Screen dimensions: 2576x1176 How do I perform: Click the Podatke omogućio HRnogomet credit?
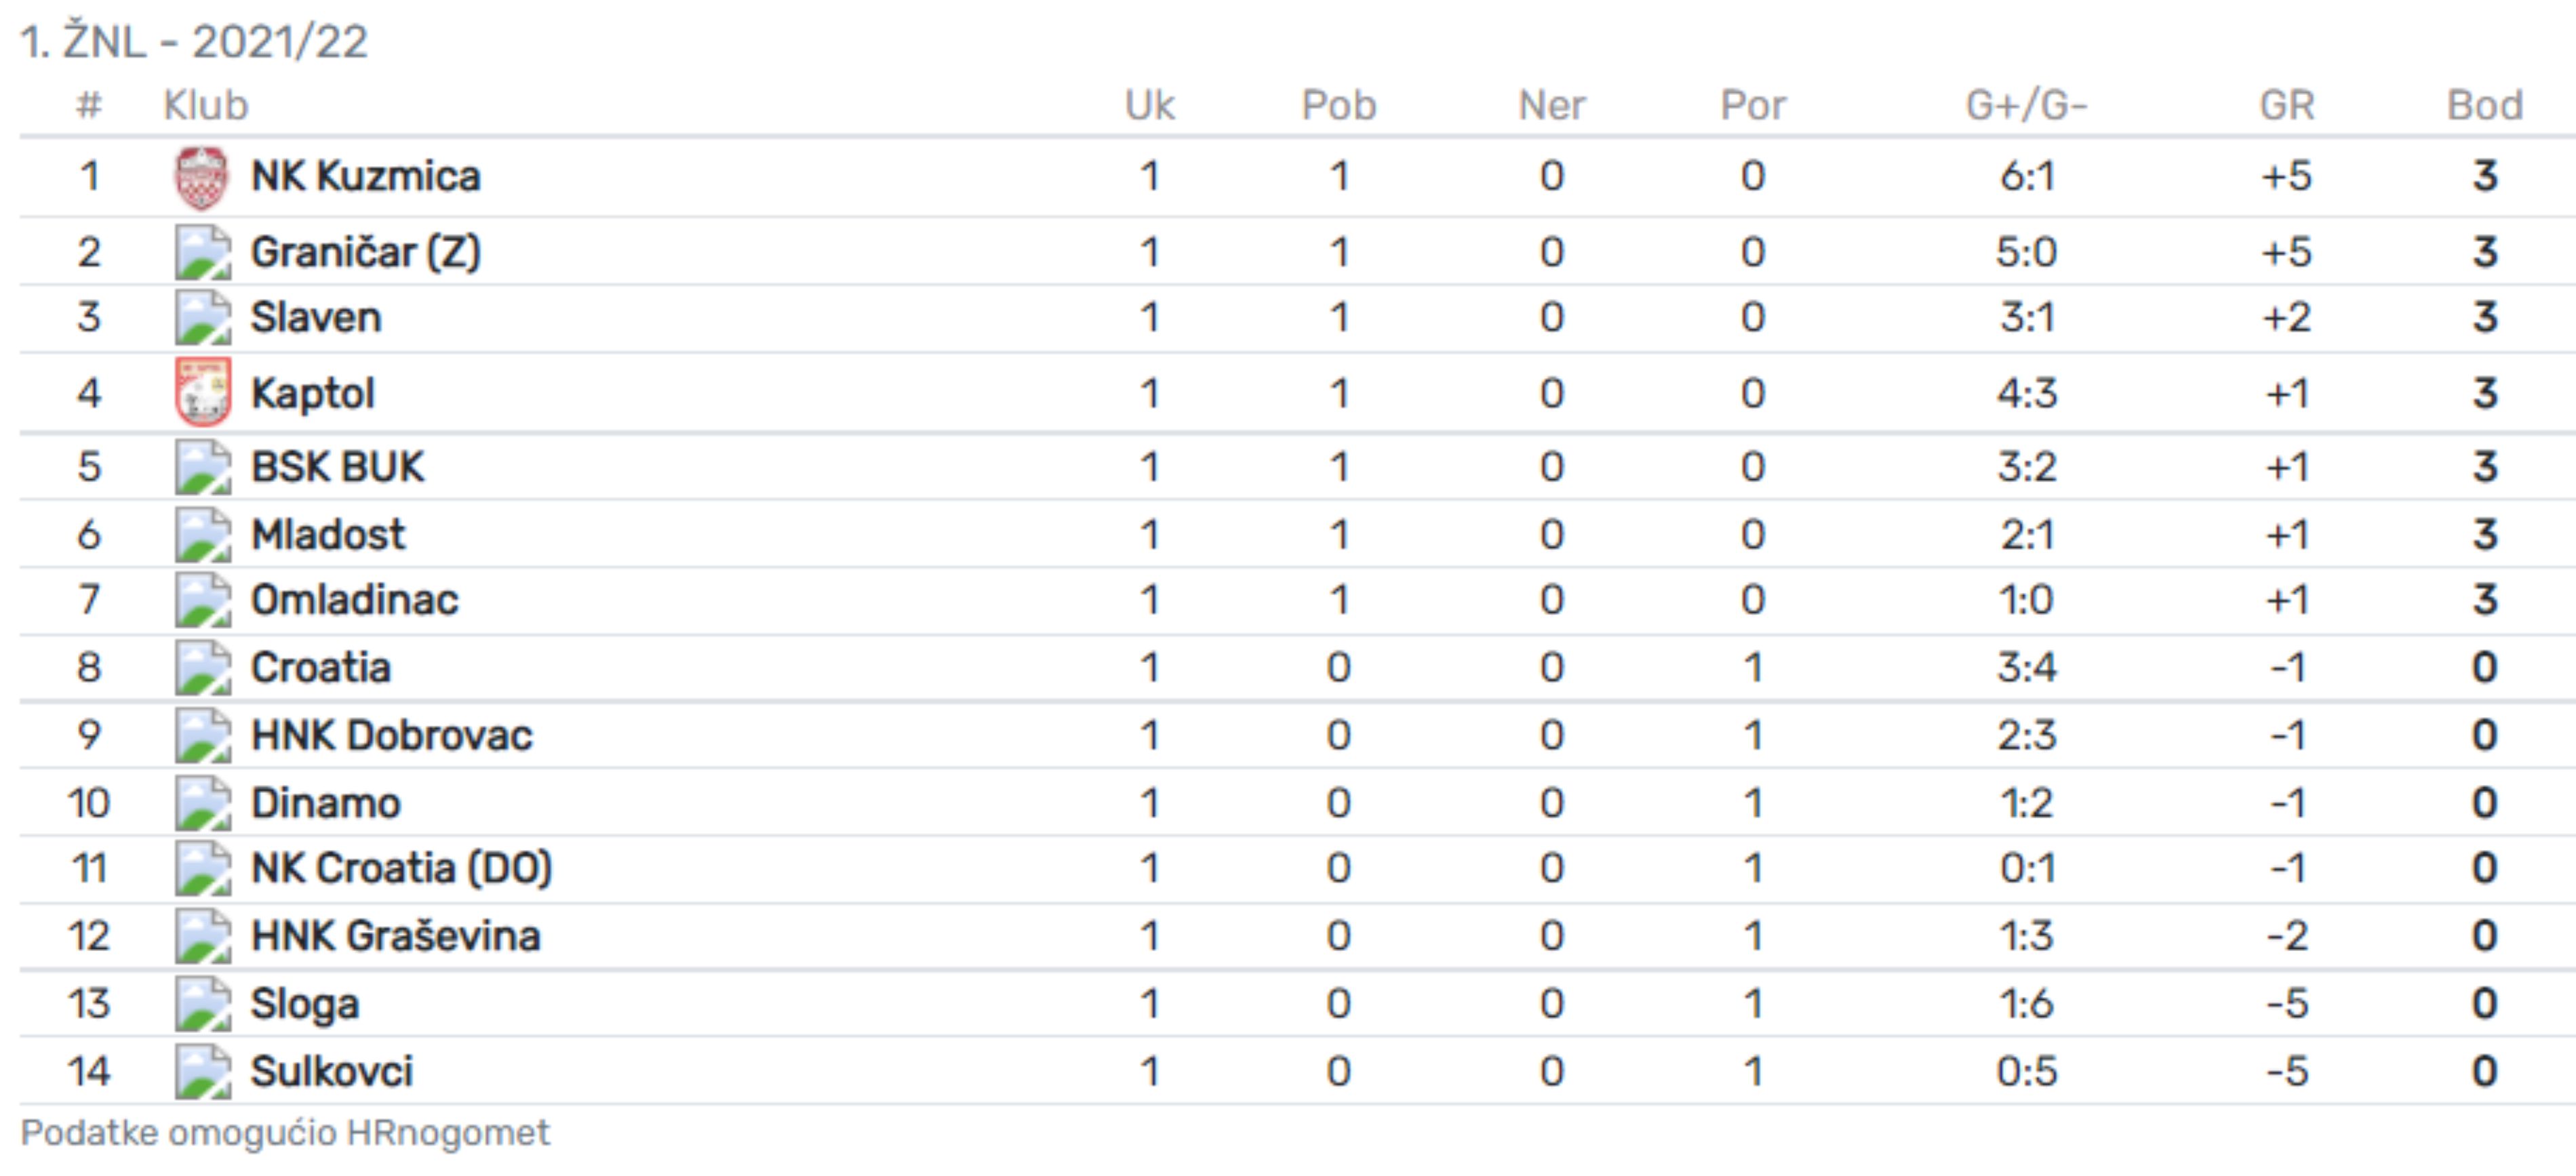pyautogui.click(x=285, y=1133)
